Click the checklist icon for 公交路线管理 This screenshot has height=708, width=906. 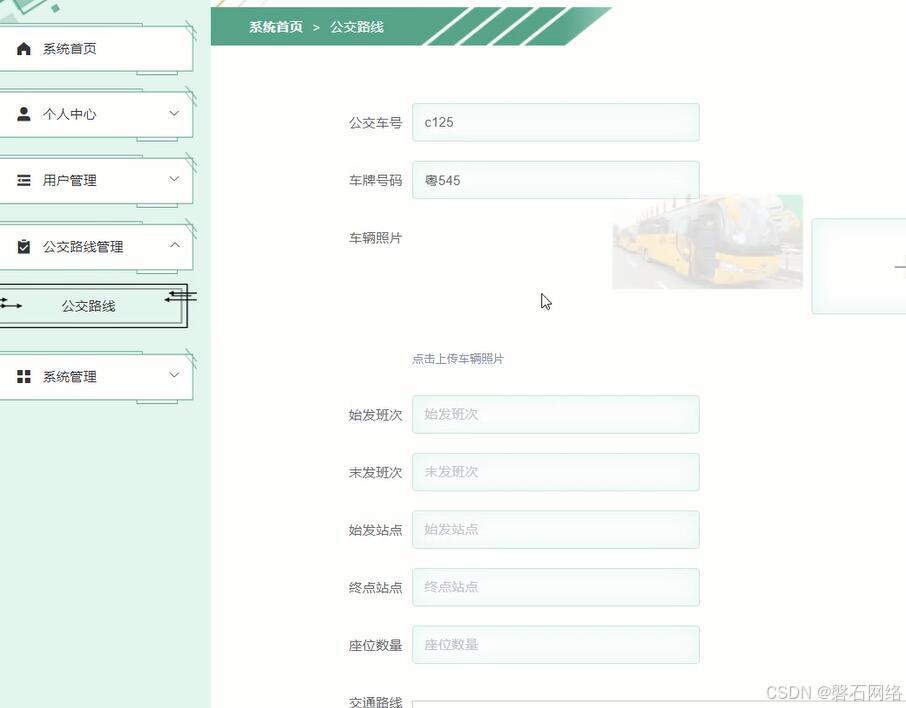coord(24,246)
